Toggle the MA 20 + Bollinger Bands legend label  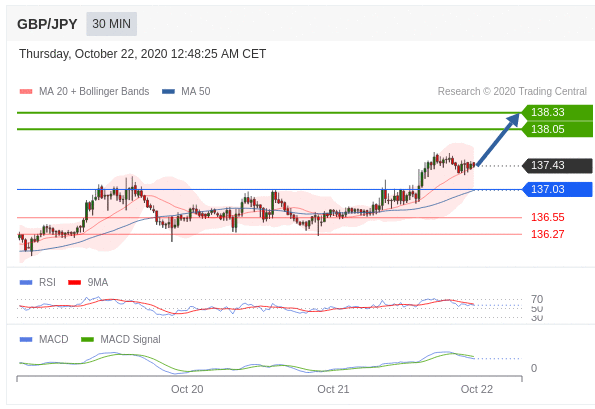coord(94,91)
